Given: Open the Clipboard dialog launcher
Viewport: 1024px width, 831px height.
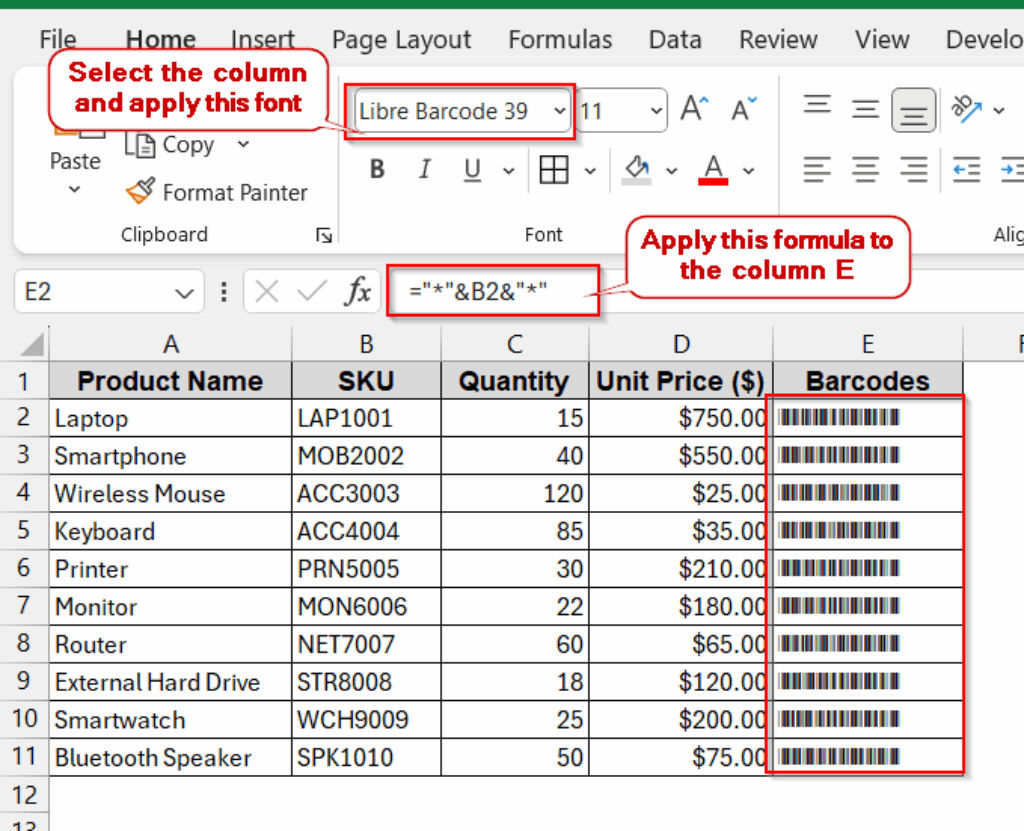Looking at the screenshot, I should (323, 234).
